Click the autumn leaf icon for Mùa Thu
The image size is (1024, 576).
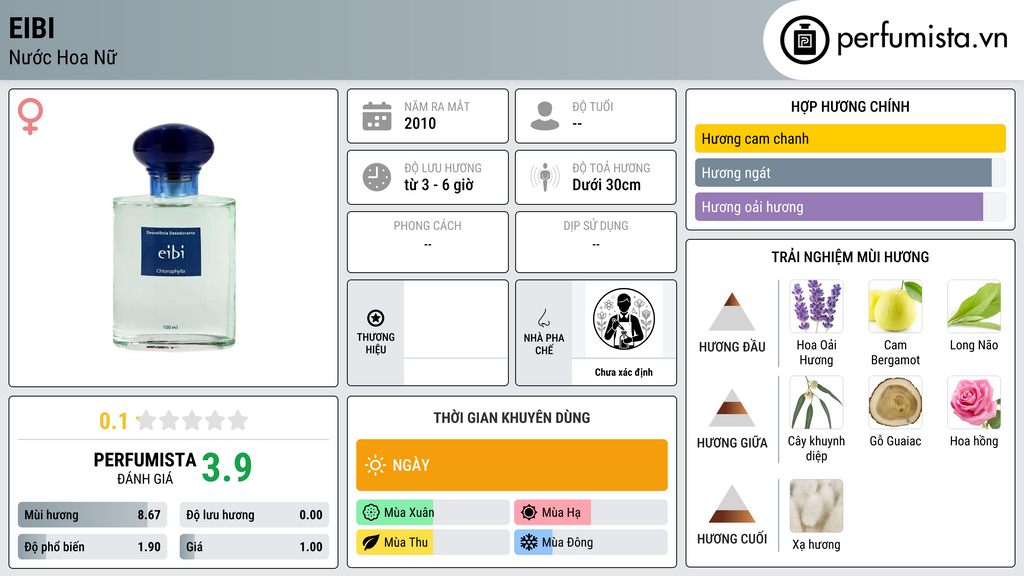(x=371, y=542)
